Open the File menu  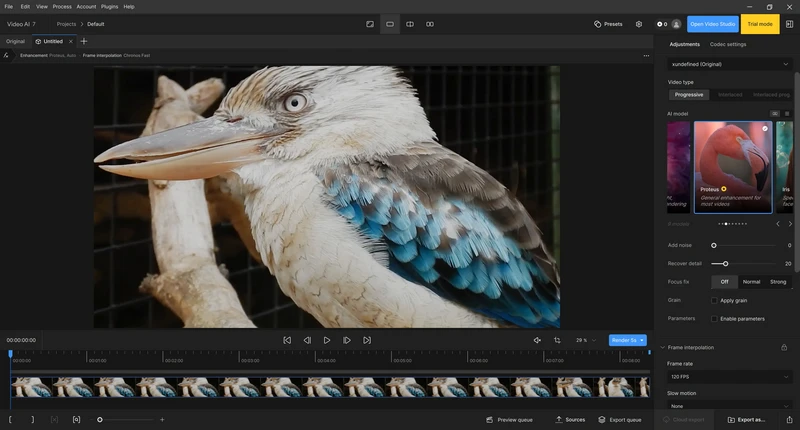(9, 7)
